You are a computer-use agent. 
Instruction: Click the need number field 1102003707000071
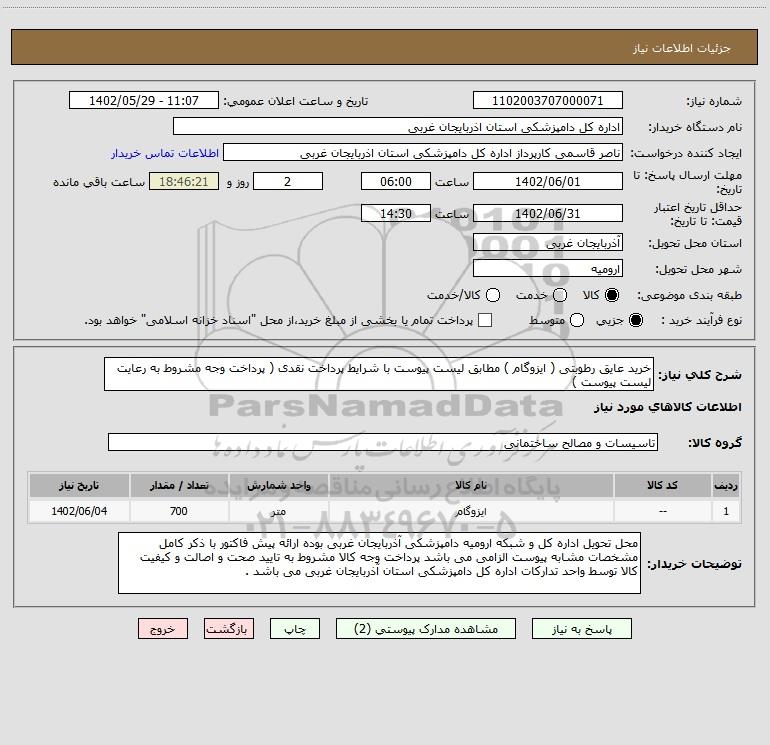pos(548,101)
